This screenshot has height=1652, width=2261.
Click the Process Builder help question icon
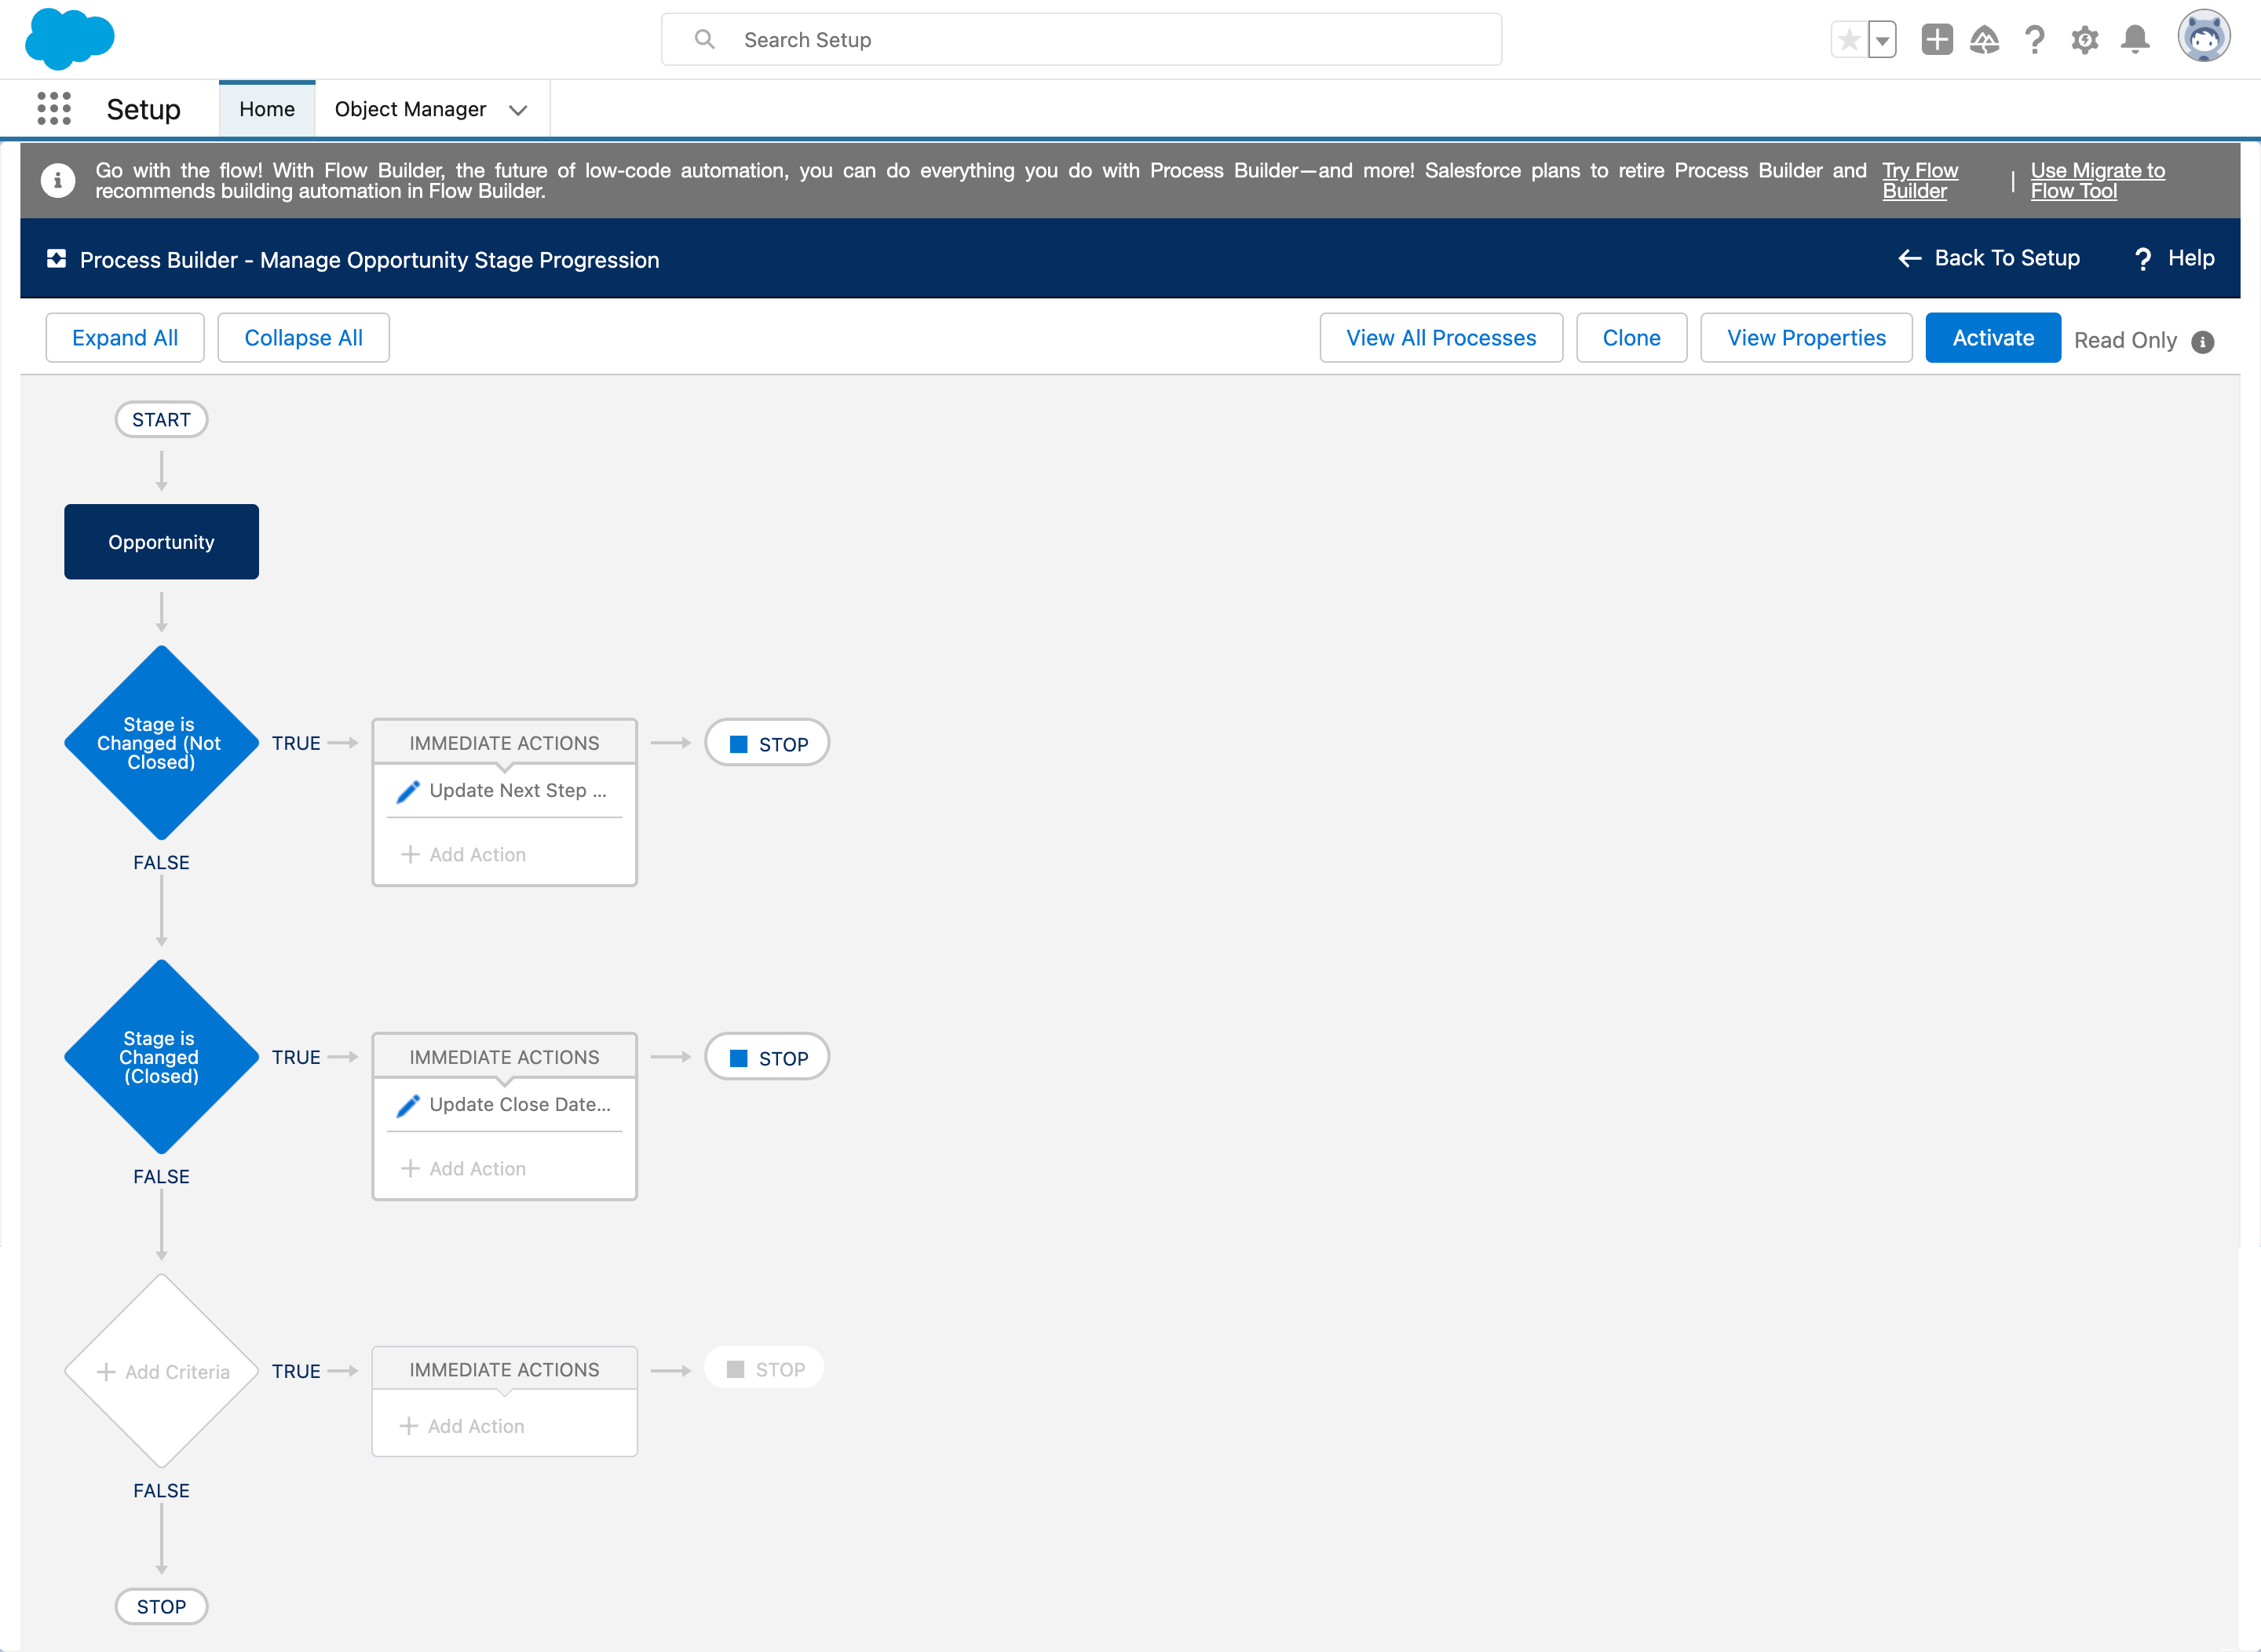coord(2143,259)
